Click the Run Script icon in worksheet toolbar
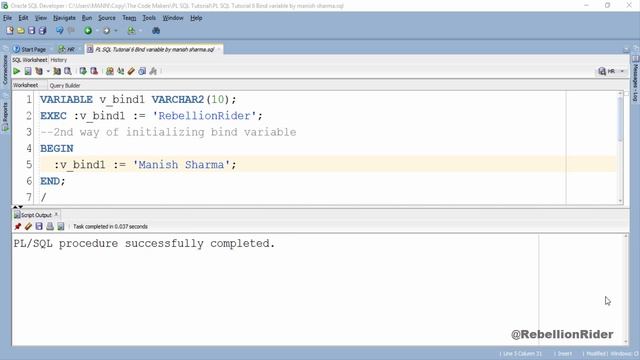Image resolution: width=640 pixels, height=360 pixels. point(28,71)
